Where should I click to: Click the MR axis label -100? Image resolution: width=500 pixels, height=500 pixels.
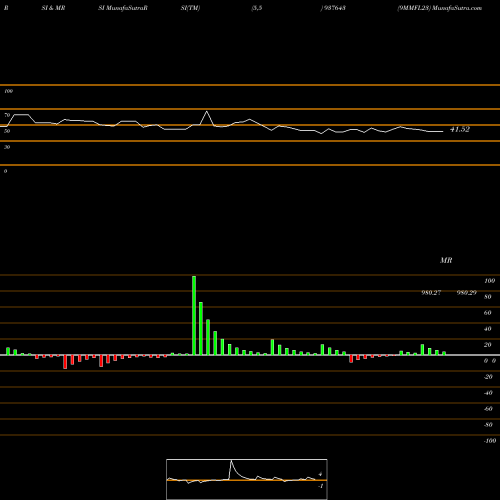coord(490,441)
